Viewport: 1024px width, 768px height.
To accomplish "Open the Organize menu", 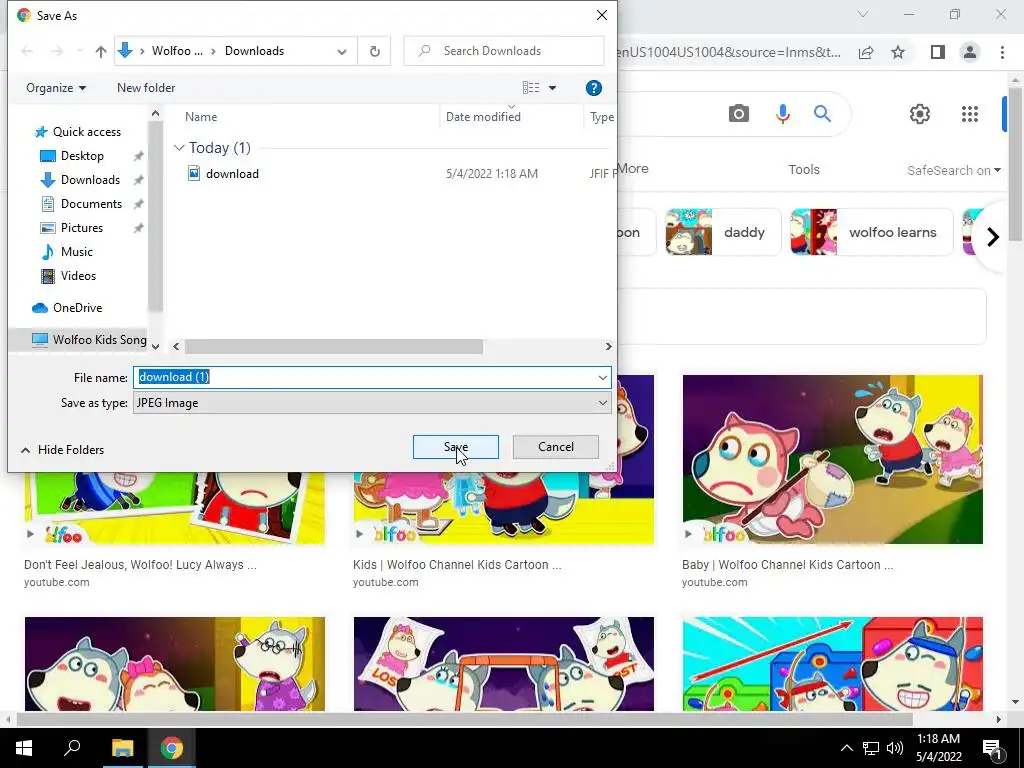I will coord(56,88).
